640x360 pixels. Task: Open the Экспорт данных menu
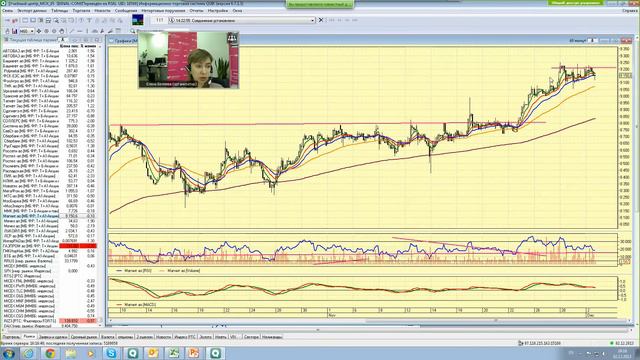[32, 11]
